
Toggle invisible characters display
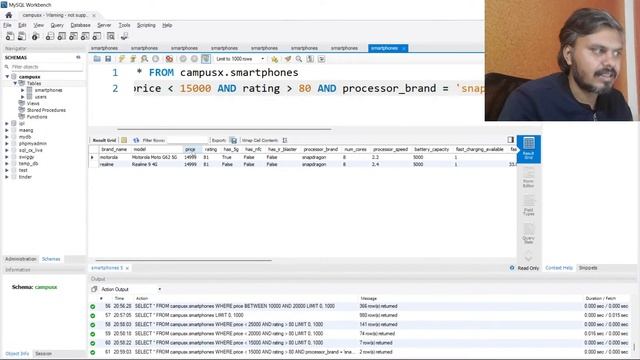[x=310, y=59]
